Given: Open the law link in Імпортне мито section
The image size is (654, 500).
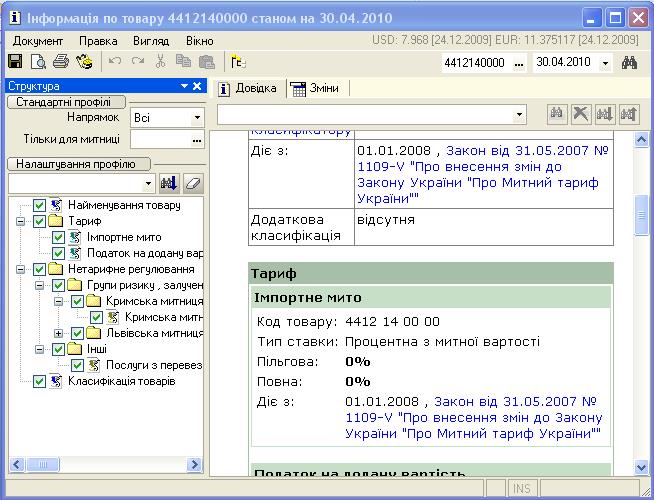Looking at the screenshot, I should (x=474, y=417).
